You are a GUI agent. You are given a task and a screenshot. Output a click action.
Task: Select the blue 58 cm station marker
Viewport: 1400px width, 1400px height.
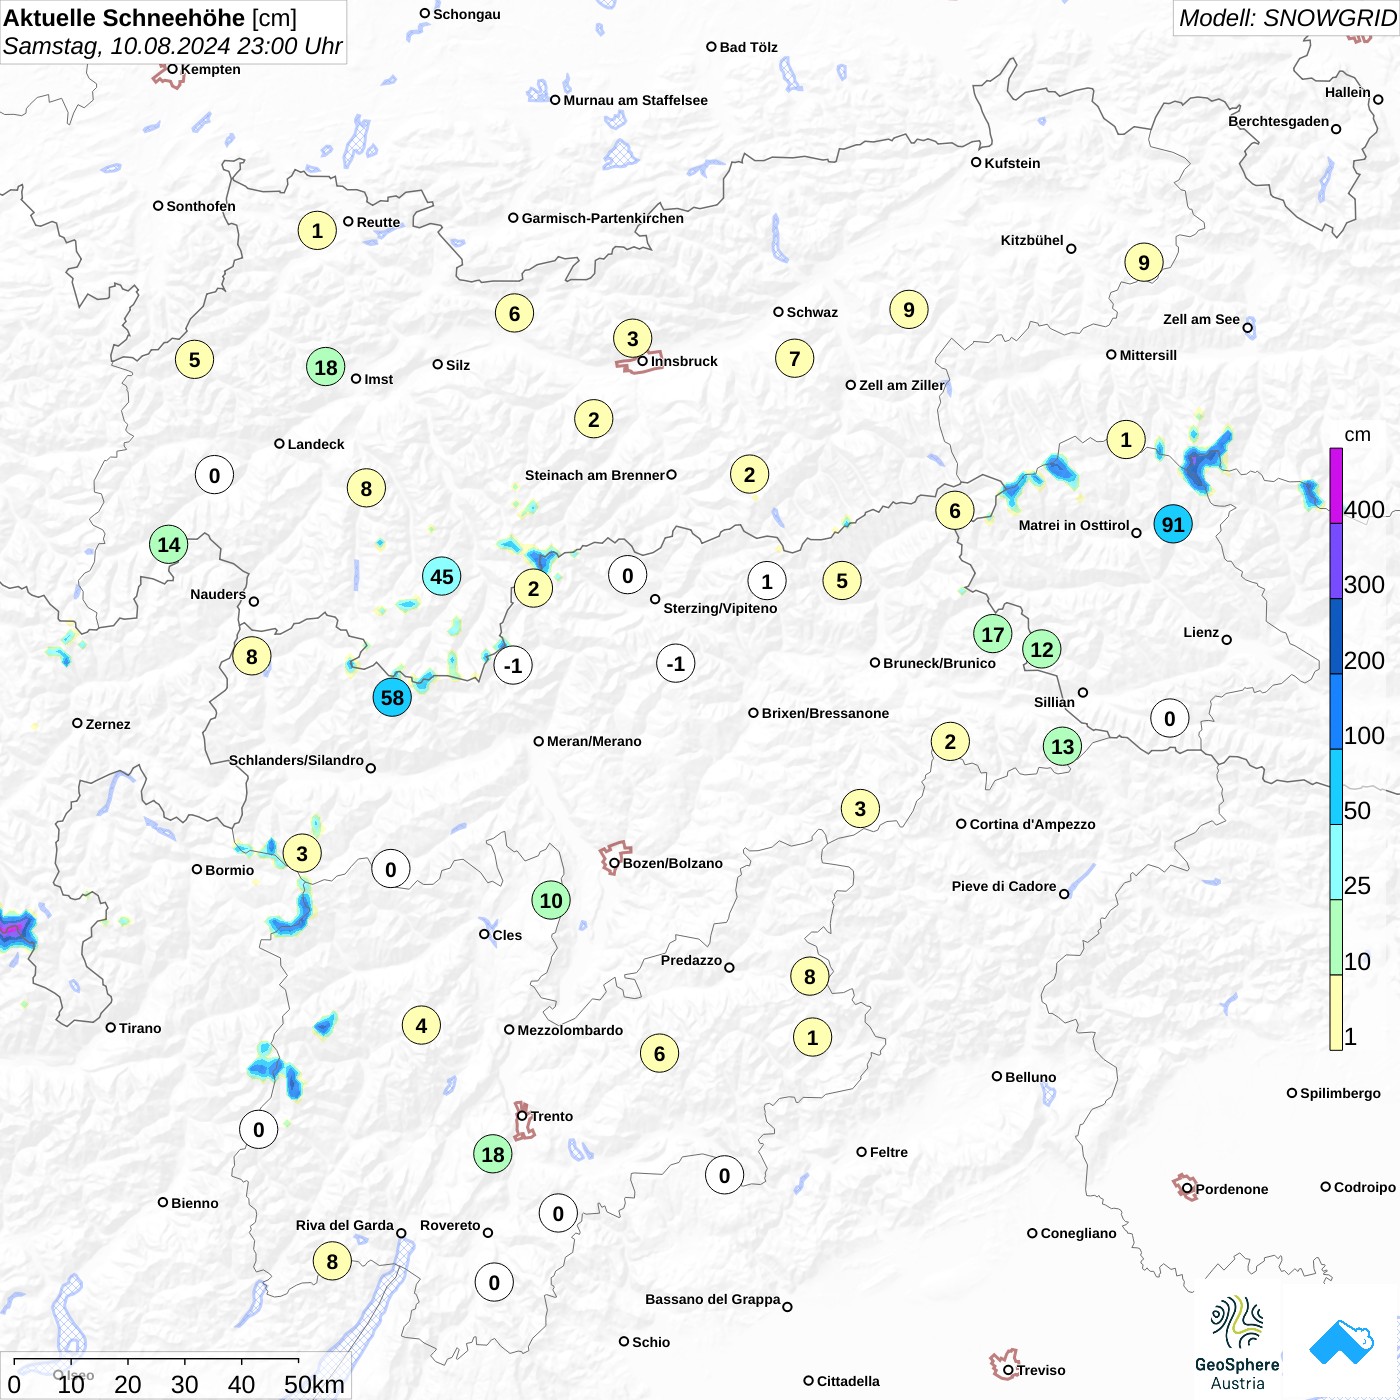tap(392, 697)
